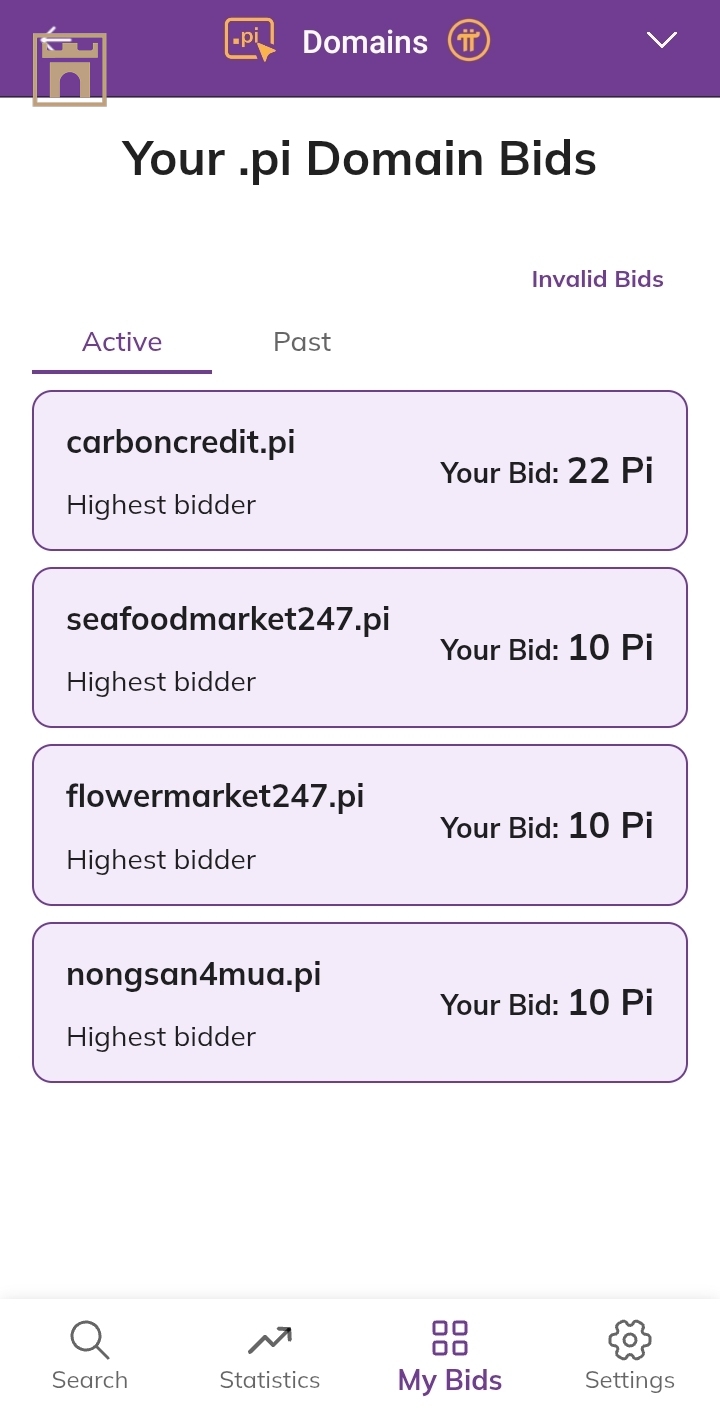Open the seafoodmarket247.pi bid card
This screenshot has height=1411, width=720.
click(x=360, y=647)
